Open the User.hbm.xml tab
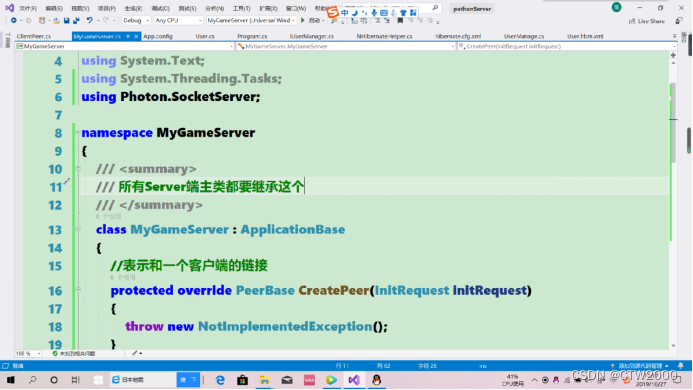Image resolution: width=693 pixels, height=390 pixels. coord(585,36)
